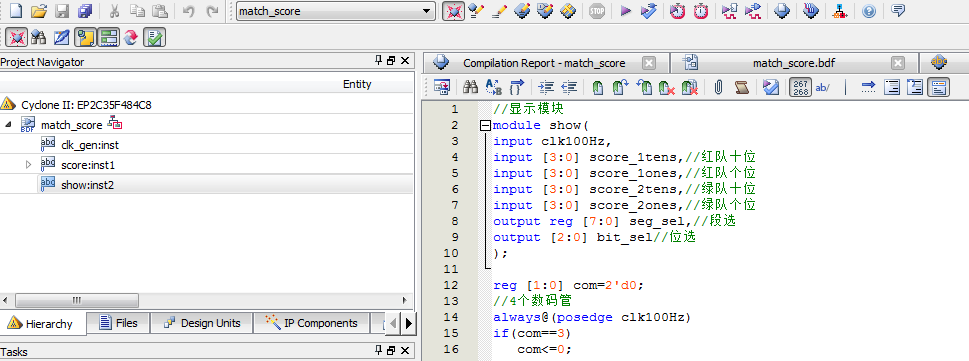
Task: Expand the score:inst1 node
Action: click(x=28, y=164)
